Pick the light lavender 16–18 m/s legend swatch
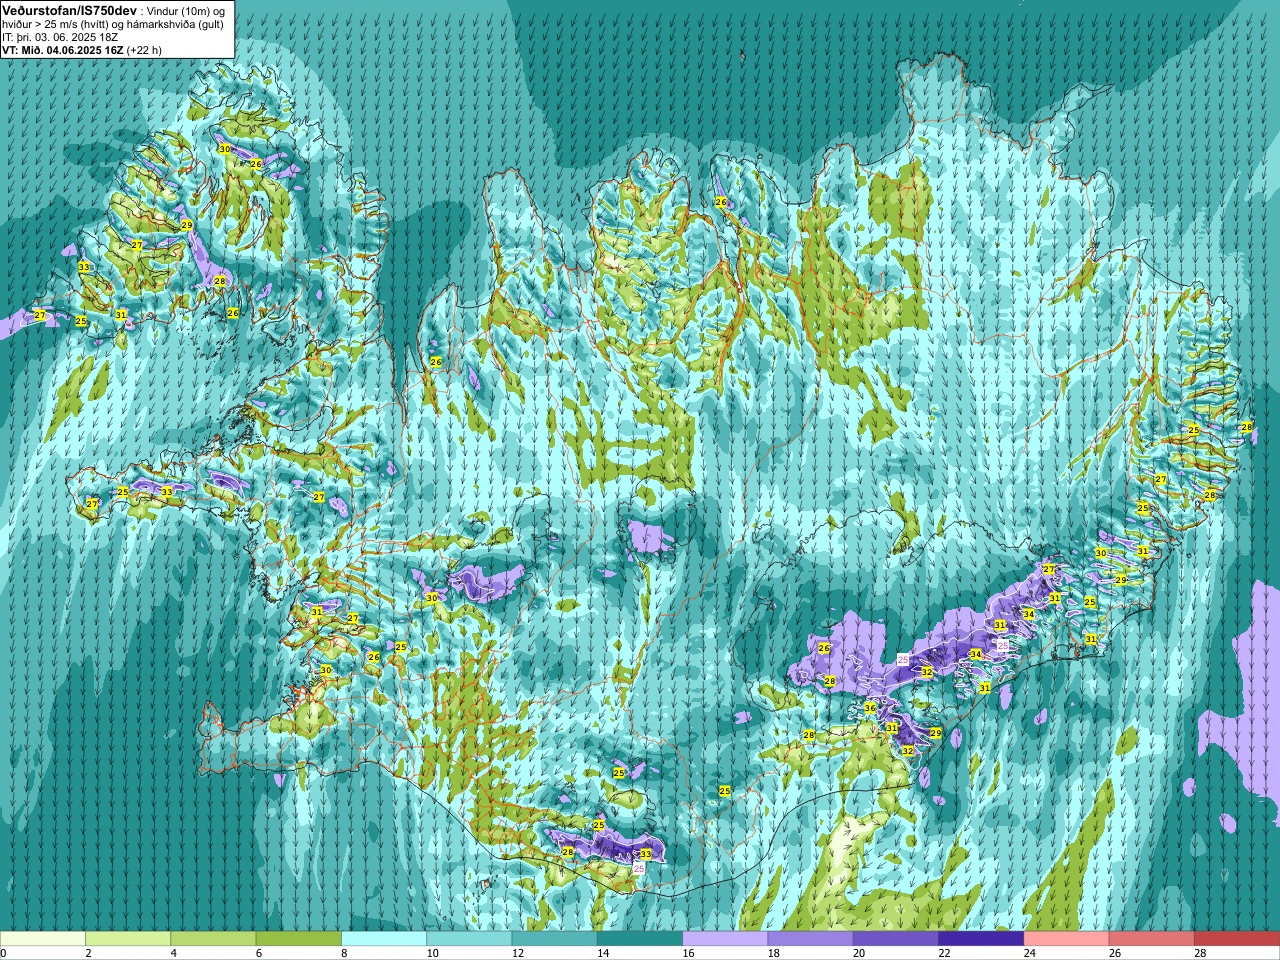1280x960 pixels. pyautogui.click(x=725, y=939)
